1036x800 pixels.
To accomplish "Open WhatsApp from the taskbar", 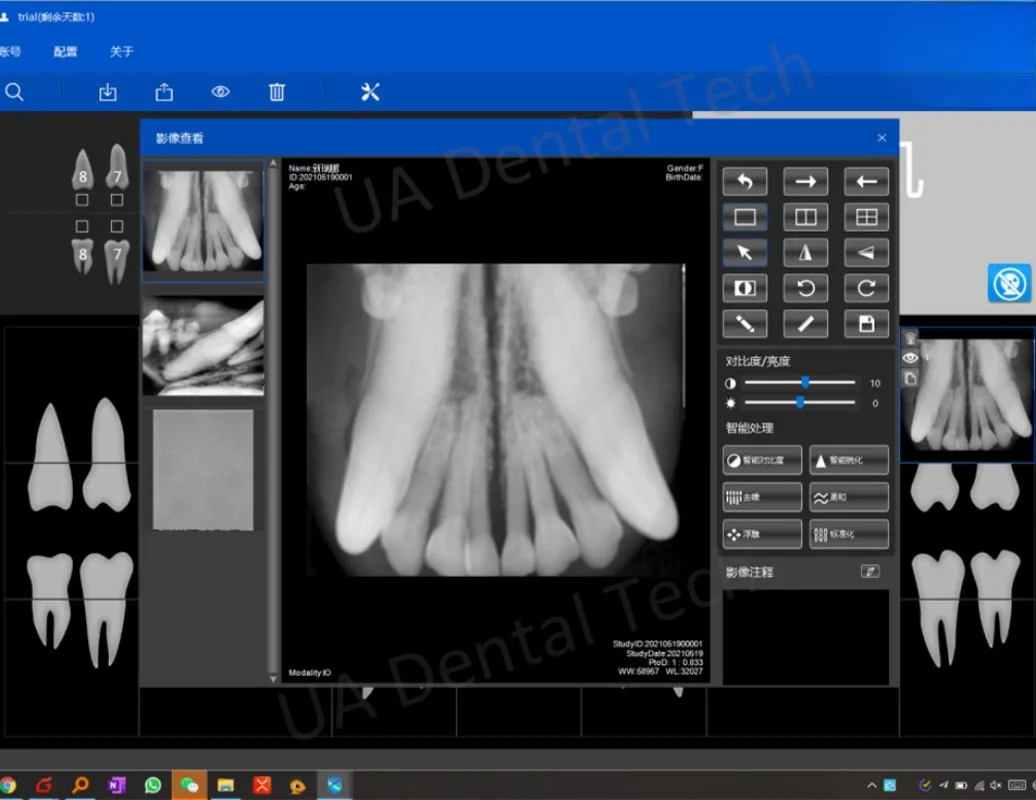I will coord(153,785).
